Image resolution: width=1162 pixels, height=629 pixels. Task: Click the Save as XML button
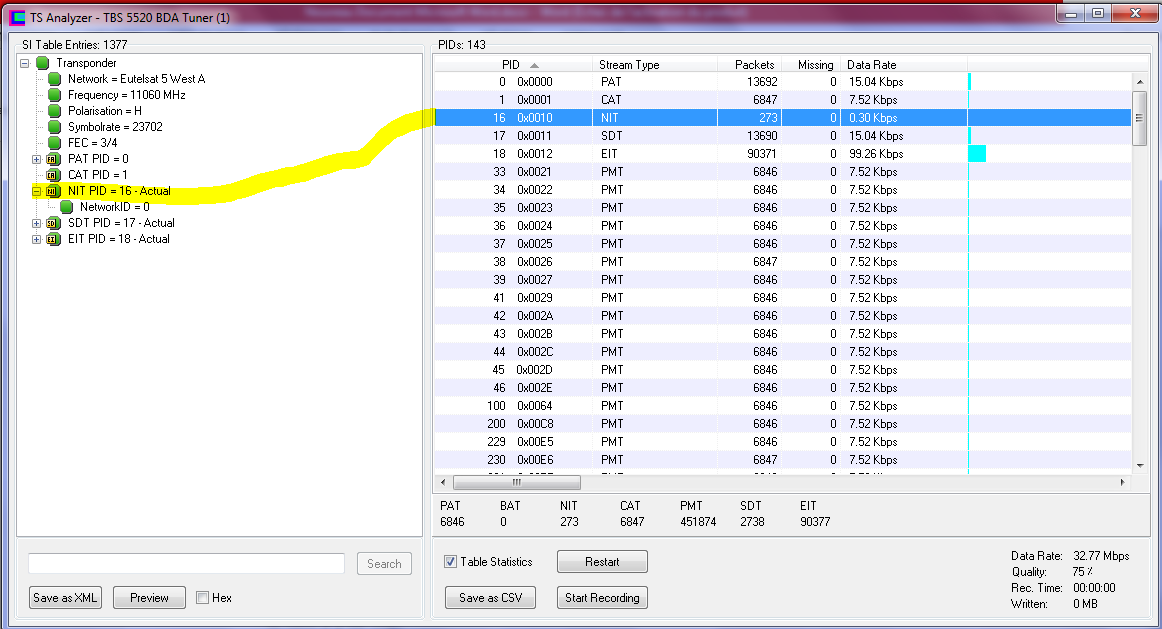point(66,598)
